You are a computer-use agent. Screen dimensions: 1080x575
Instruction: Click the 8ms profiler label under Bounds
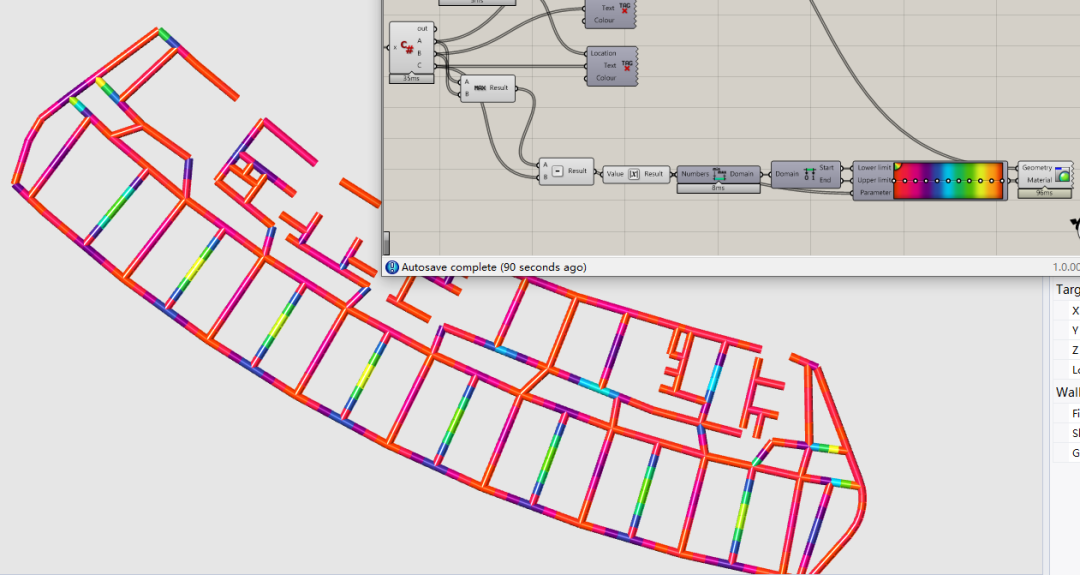coord(718,188)
